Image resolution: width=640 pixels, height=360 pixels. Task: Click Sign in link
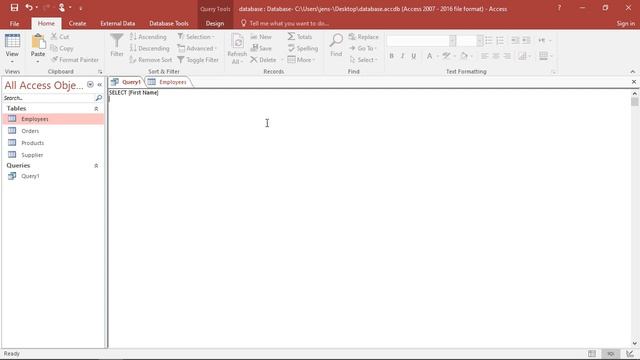(626, 24)
